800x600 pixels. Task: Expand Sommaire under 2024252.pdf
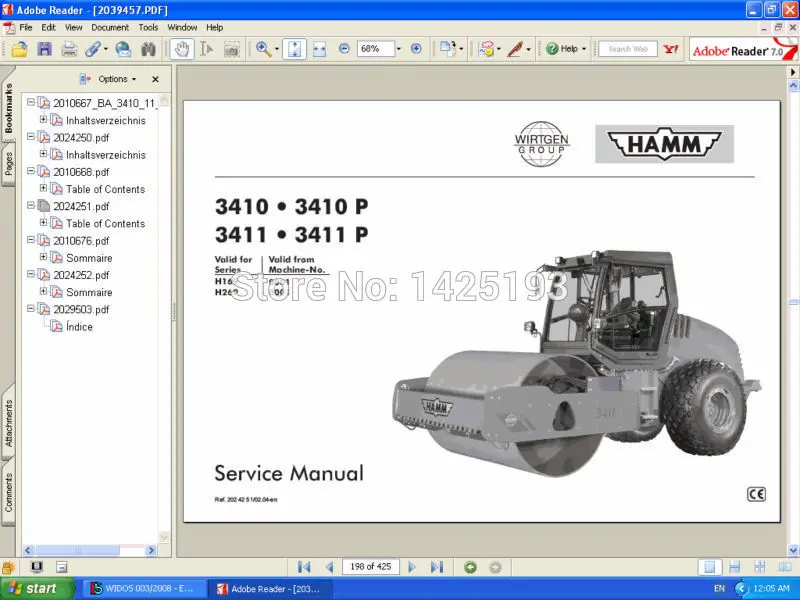click(x=43, y=291)
